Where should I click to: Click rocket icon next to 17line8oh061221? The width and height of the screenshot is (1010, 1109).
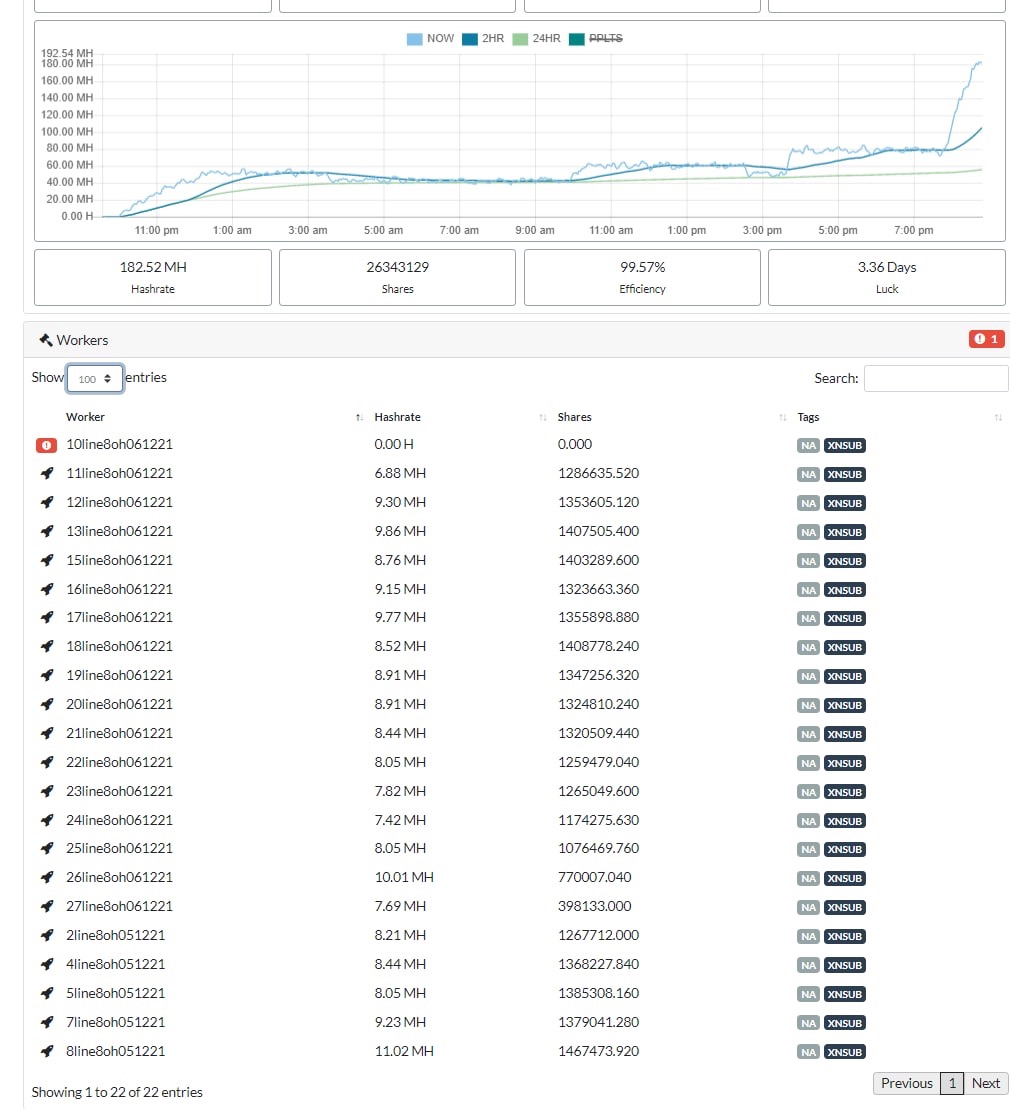47,618
